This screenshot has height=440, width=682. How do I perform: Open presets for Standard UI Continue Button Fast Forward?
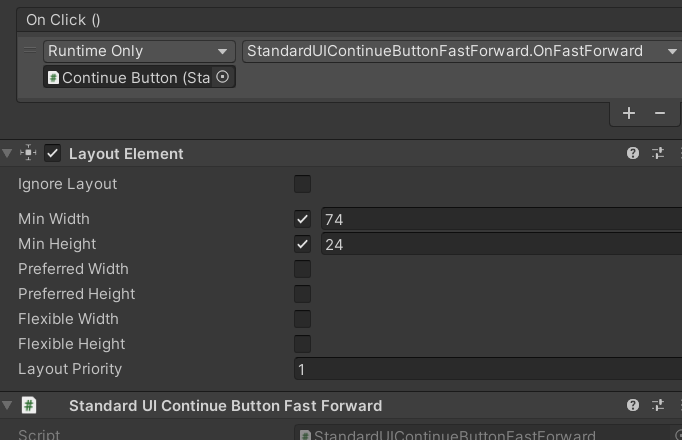coord(658,405)
